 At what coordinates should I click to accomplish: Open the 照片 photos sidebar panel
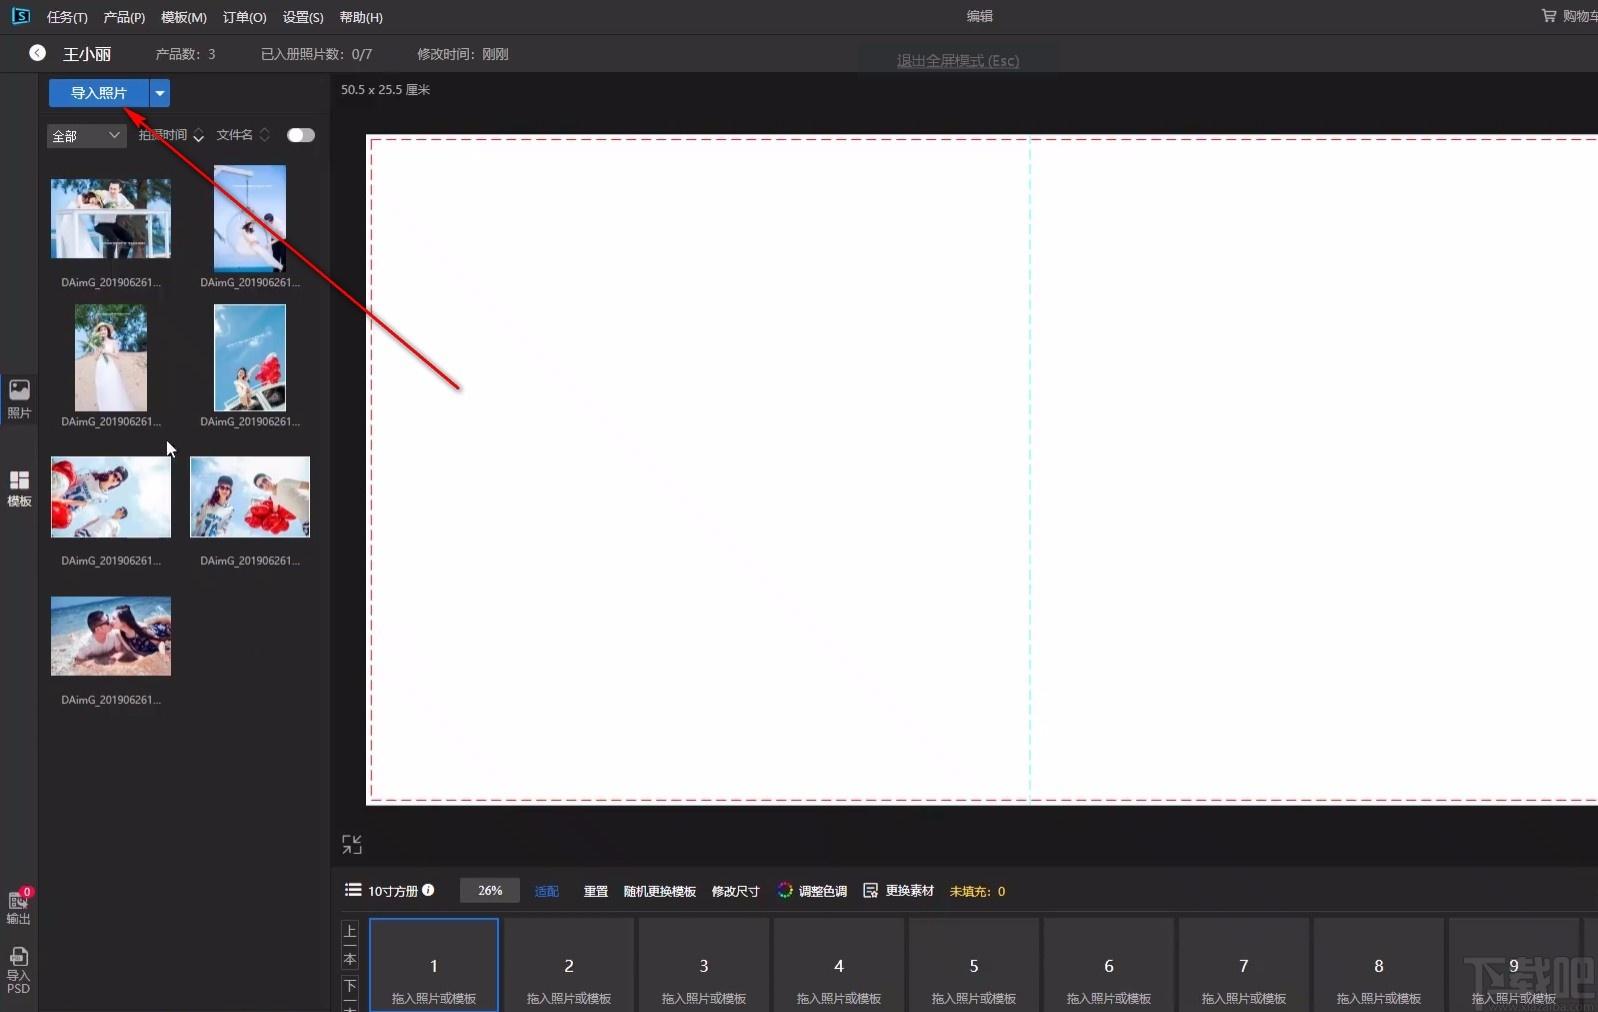(19, 399)
